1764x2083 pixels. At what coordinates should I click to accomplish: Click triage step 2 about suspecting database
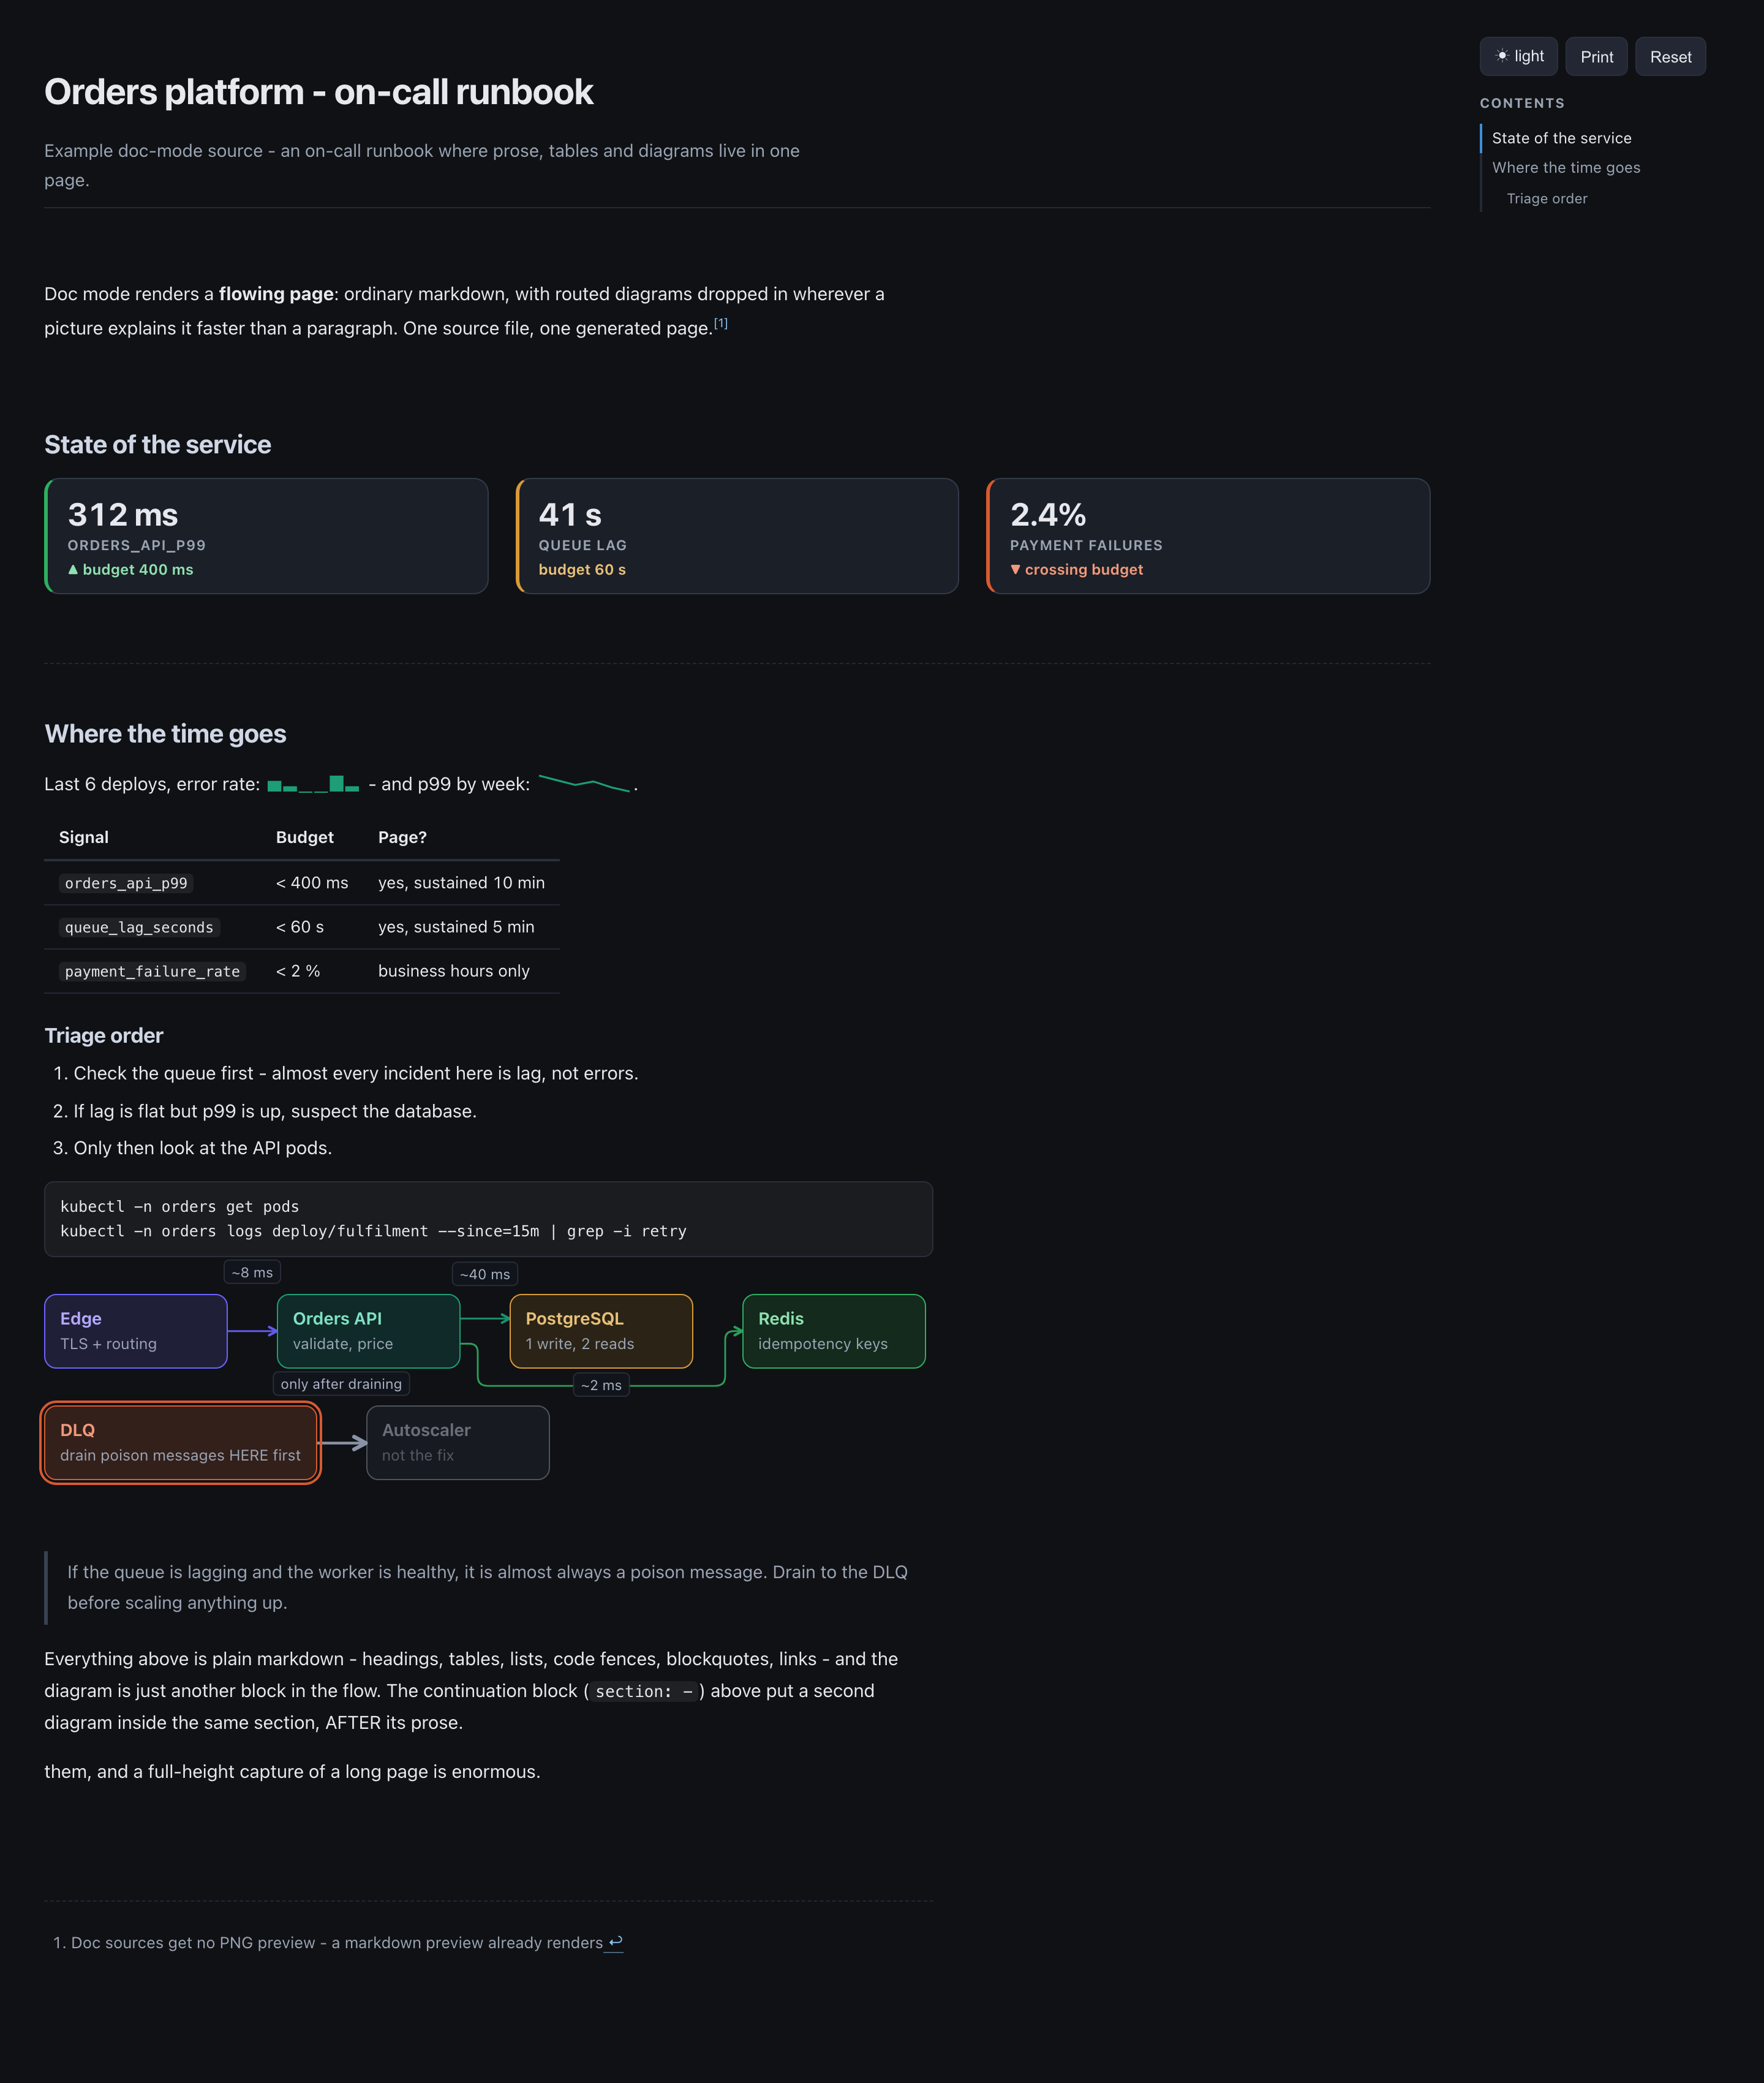click(x=275, y=1111)
